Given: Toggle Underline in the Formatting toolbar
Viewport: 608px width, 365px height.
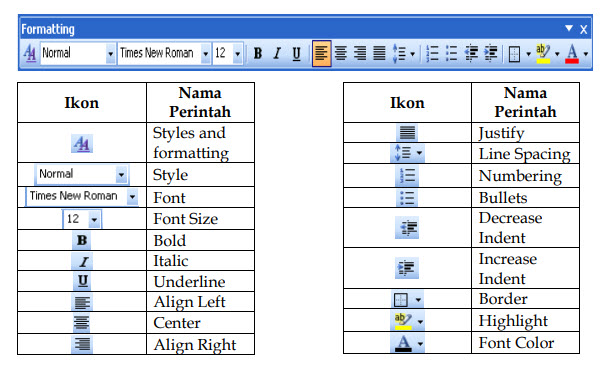Looking at the screenshot, I should (x=297, y=54).
